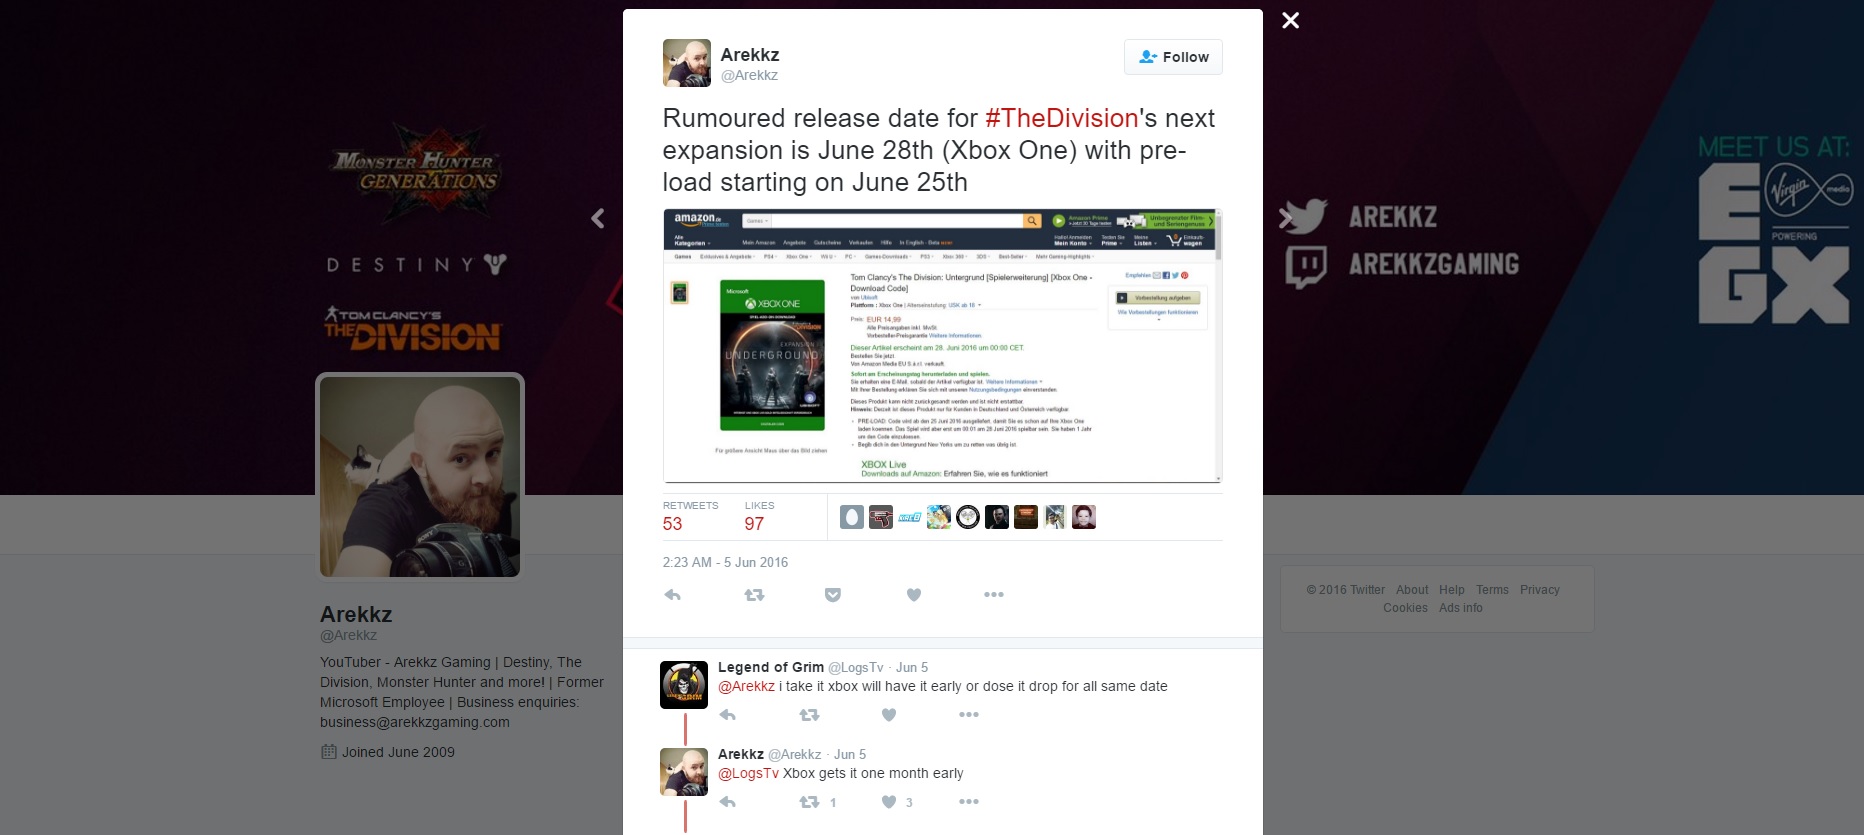Open the #TheDivision hashtag link
1864x835 pixels.
tap(1061, 118)
